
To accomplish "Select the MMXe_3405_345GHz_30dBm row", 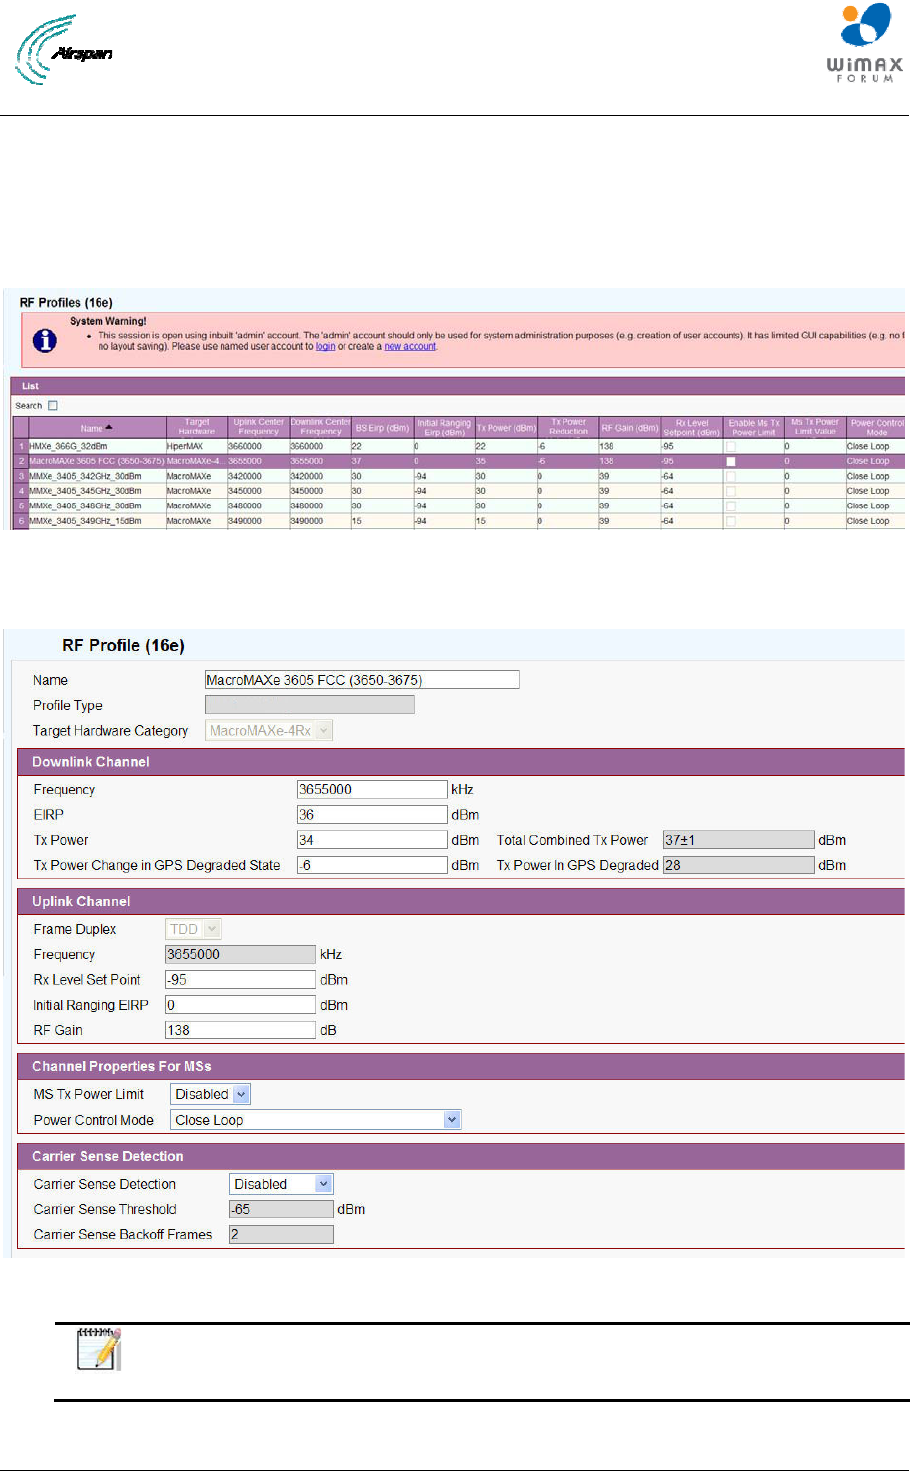I will (458, 491).
